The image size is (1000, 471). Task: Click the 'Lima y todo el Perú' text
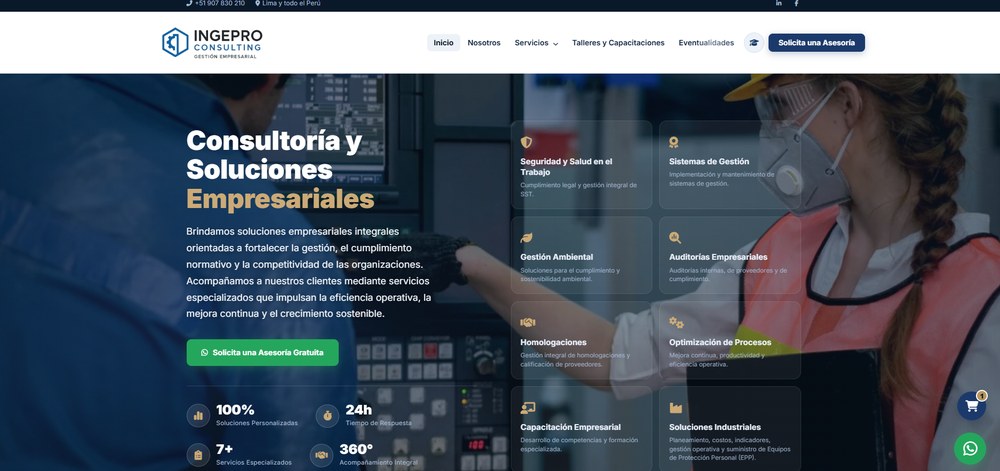[x=291, y=3]
